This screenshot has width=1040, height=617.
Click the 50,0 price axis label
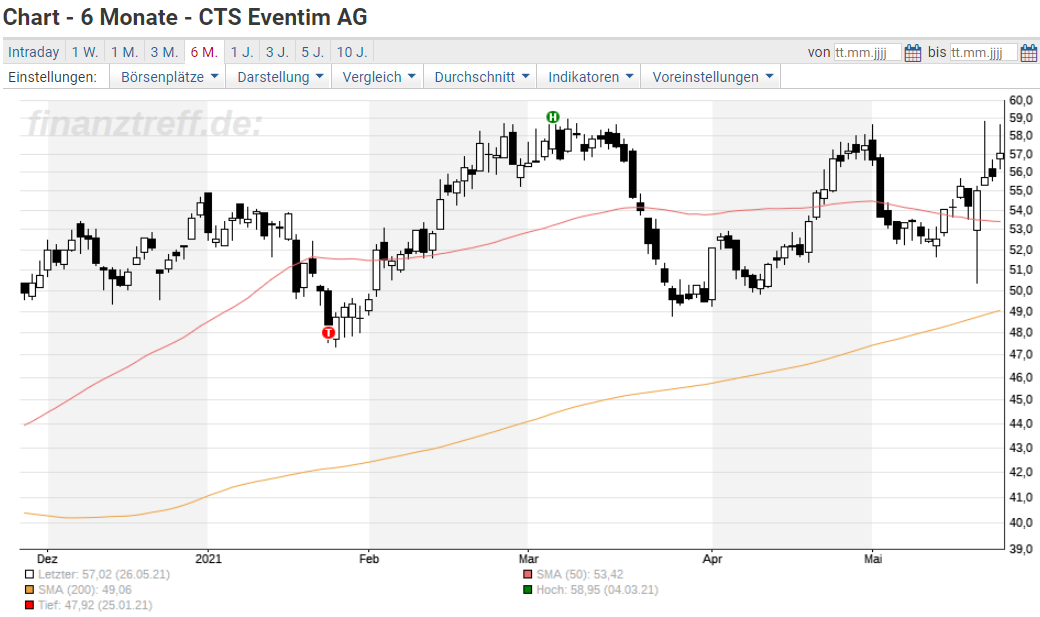coord(1021,290)
